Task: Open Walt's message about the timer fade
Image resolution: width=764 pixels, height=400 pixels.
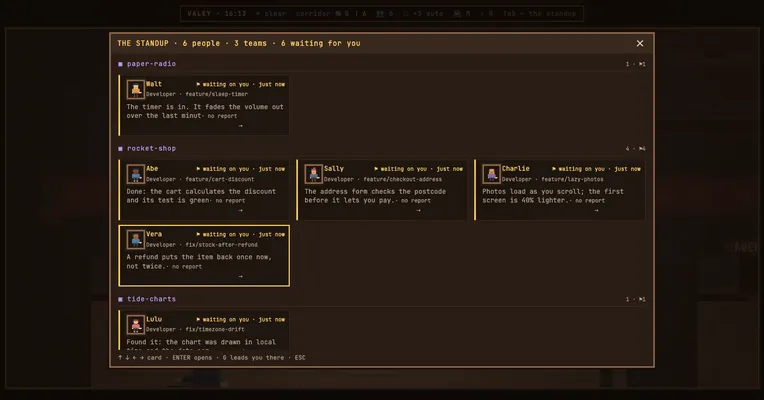Action: 205,111
